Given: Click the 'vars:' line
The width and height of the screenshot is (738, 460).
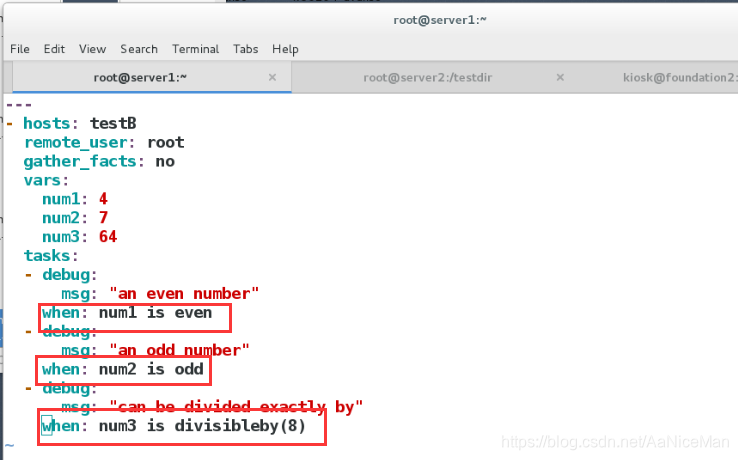Looking at the screenshot, I should pos(46,180).
